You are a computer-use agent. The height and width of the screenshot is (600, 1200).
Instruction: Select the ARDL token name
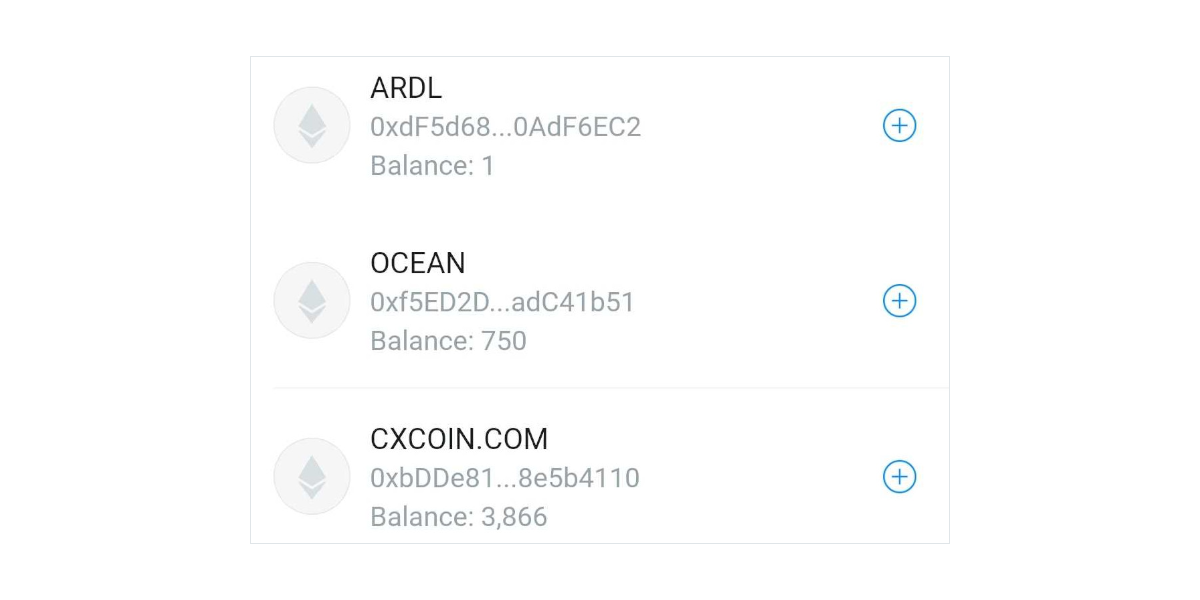pos(406,88)
